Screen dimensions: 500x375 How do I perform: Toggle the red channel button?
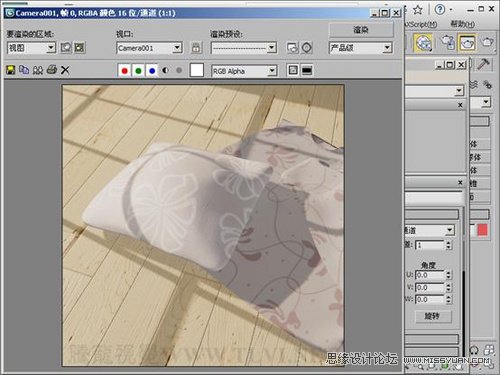pyautogui.click(x=125, y=70)
